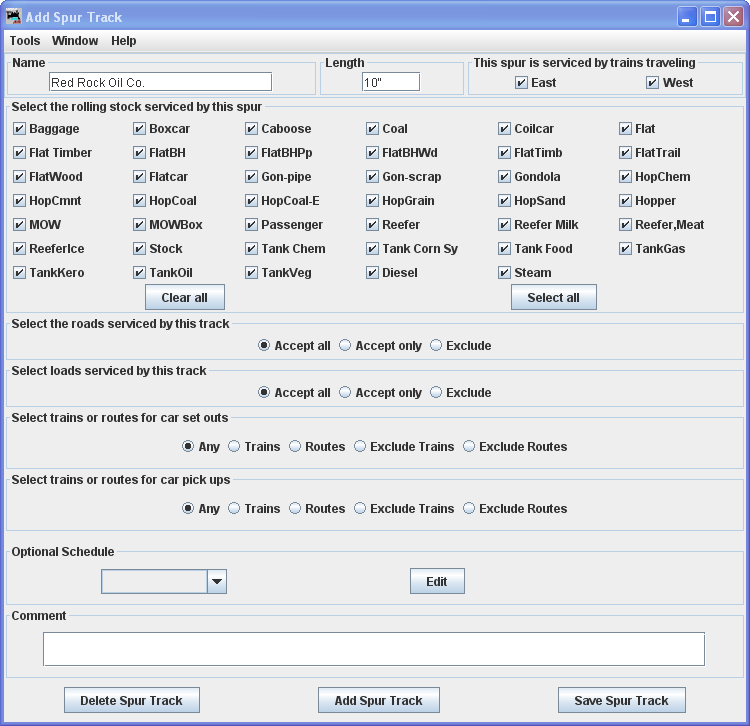This screenshot has height=726, width=750.
Task: Click the Delete Spur Track button
Action: point(131,701)
